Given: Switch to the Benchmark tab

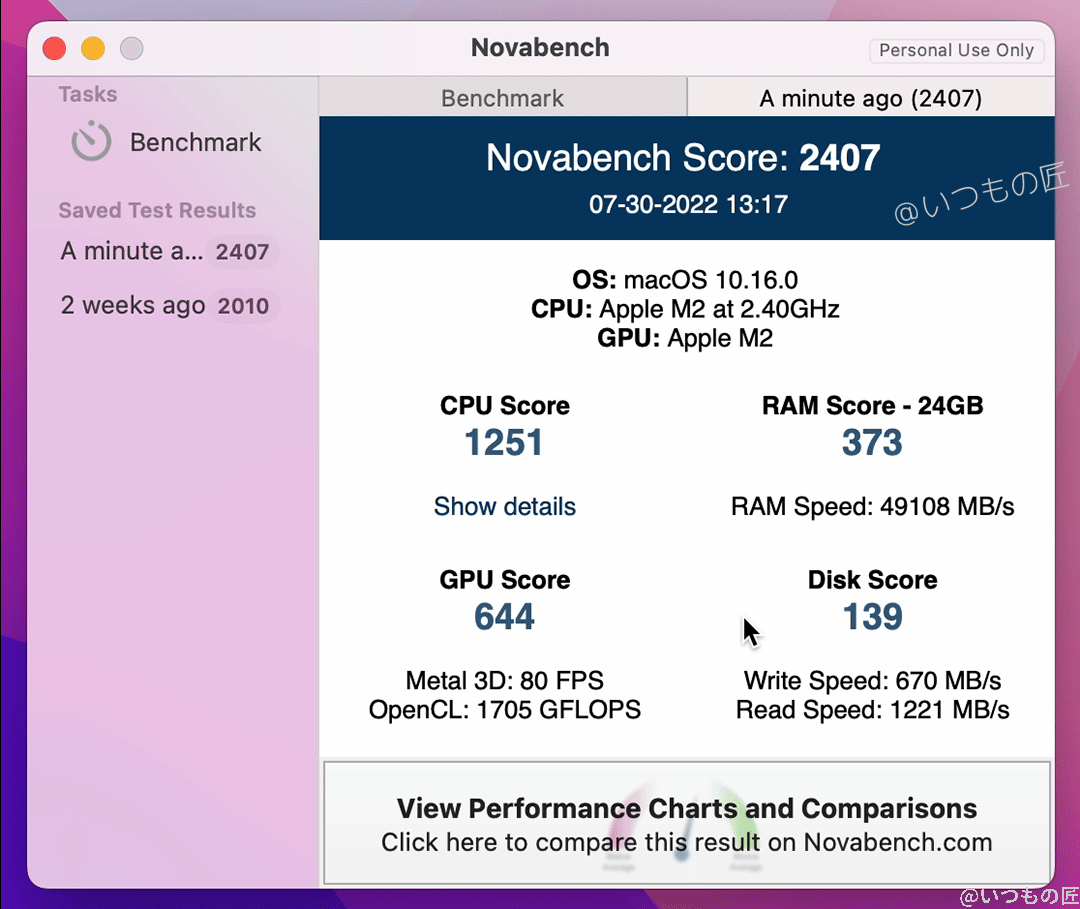Looking at the screenshot, I should [x=502, y=97].
